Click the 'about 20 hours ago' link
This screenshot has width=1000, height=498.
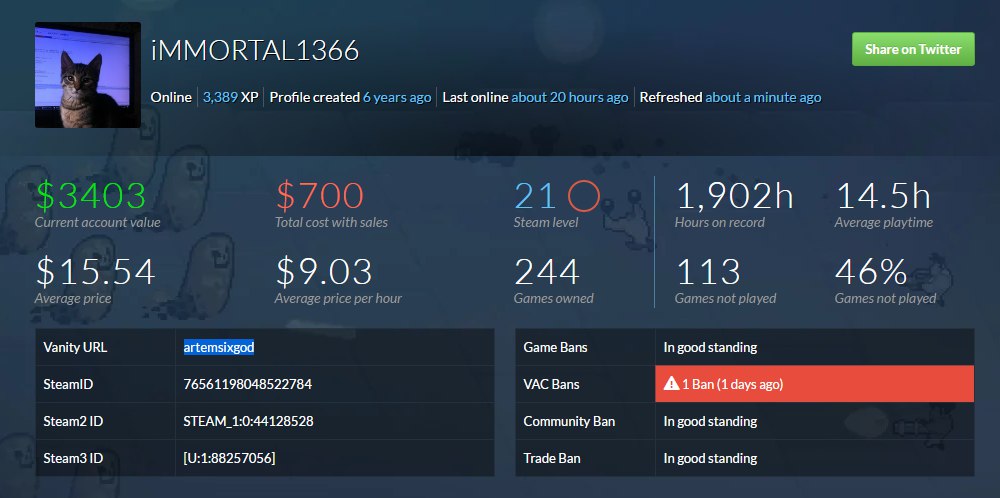point(570,98)
